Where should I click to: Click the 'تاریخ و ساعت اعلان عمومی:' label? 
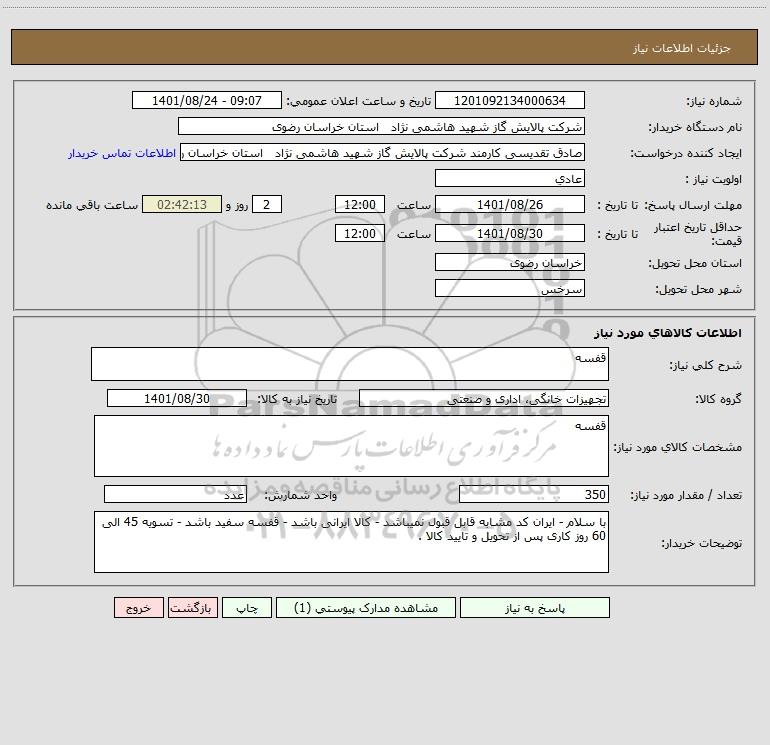[x=358, y=101]
